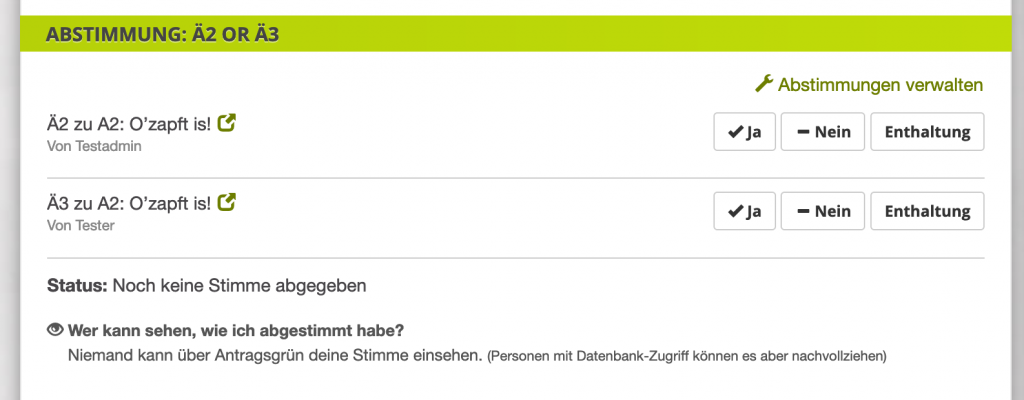Viewport: 1024px width, 400px height.
Task: Open external link icon next to Ä2 title
Action: pos(227,122)
